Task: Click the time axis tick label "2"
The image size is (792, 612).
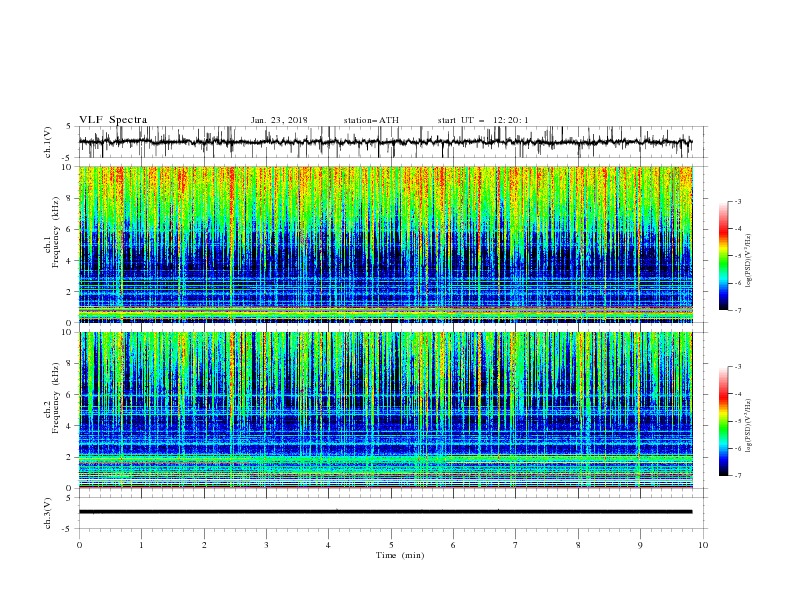Action: coord(204,545)
